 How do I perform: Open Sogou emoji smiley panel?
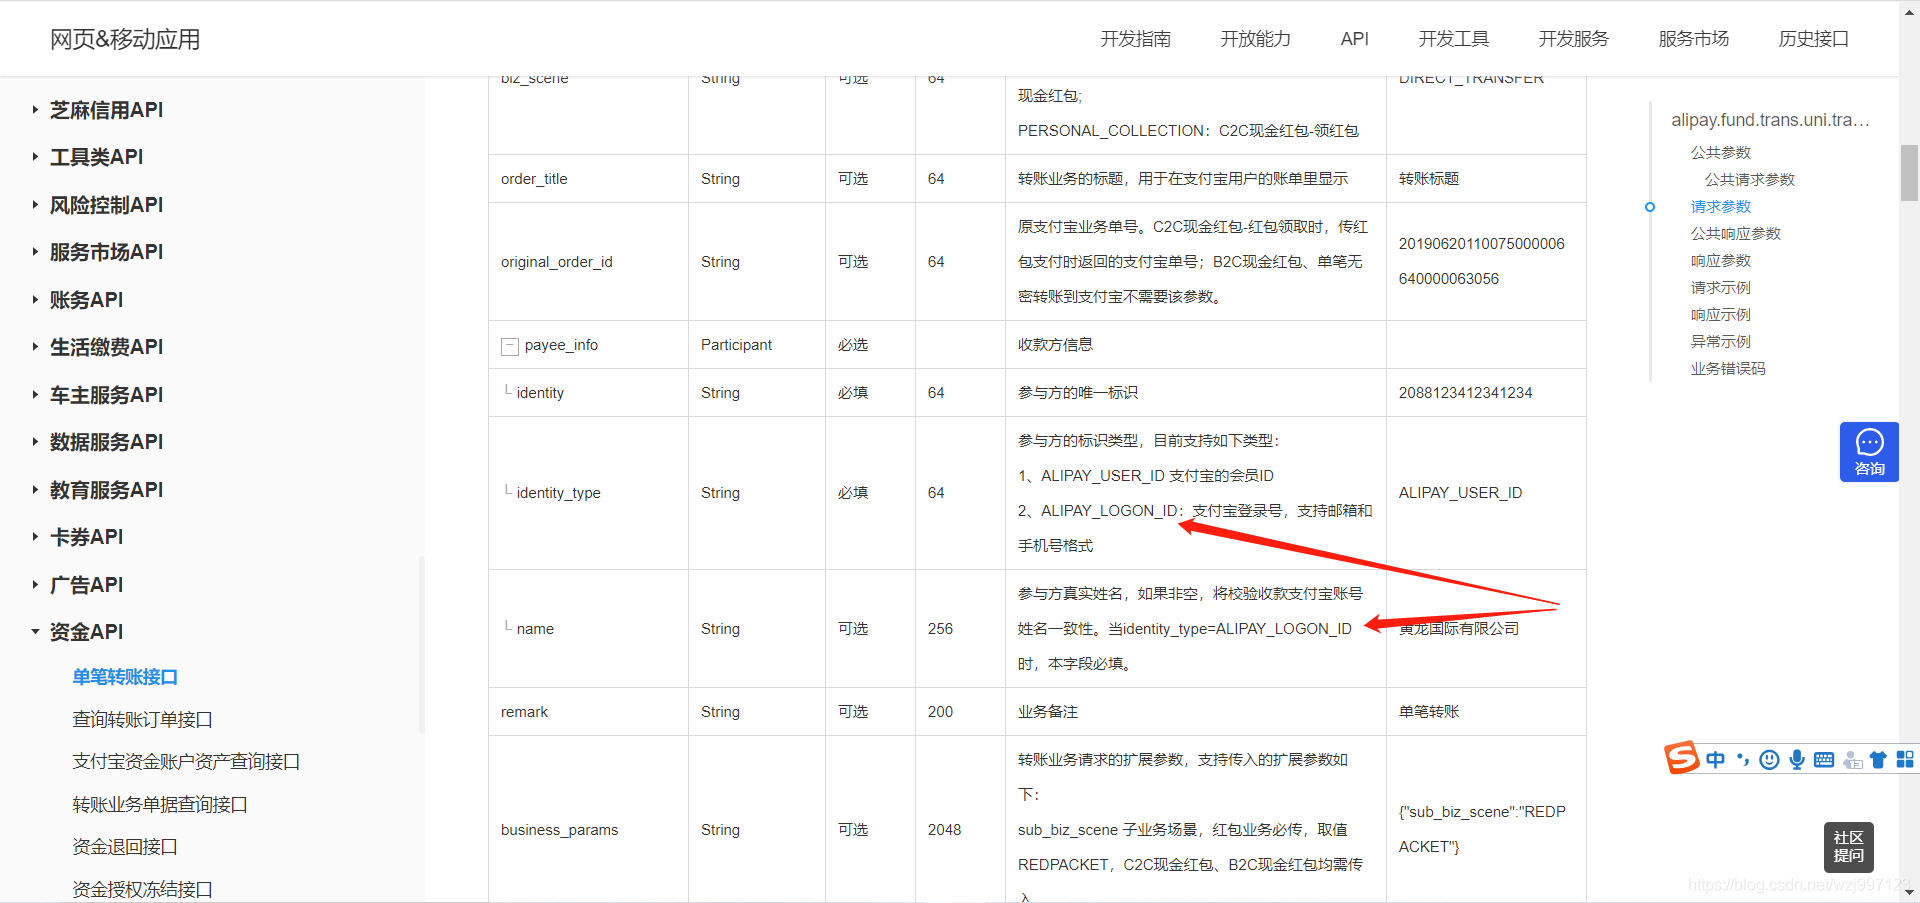pyautogui.click(x=1769, y=760)
